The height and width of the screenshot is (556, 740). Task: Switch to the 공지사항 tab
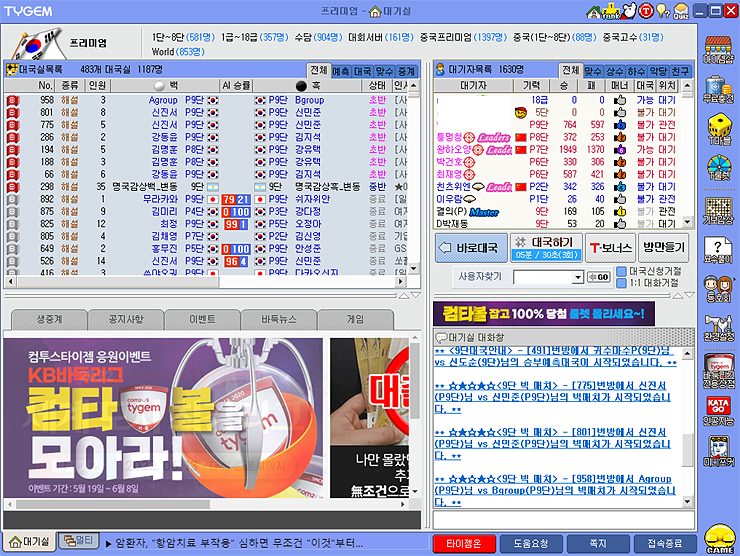point(126,320)
